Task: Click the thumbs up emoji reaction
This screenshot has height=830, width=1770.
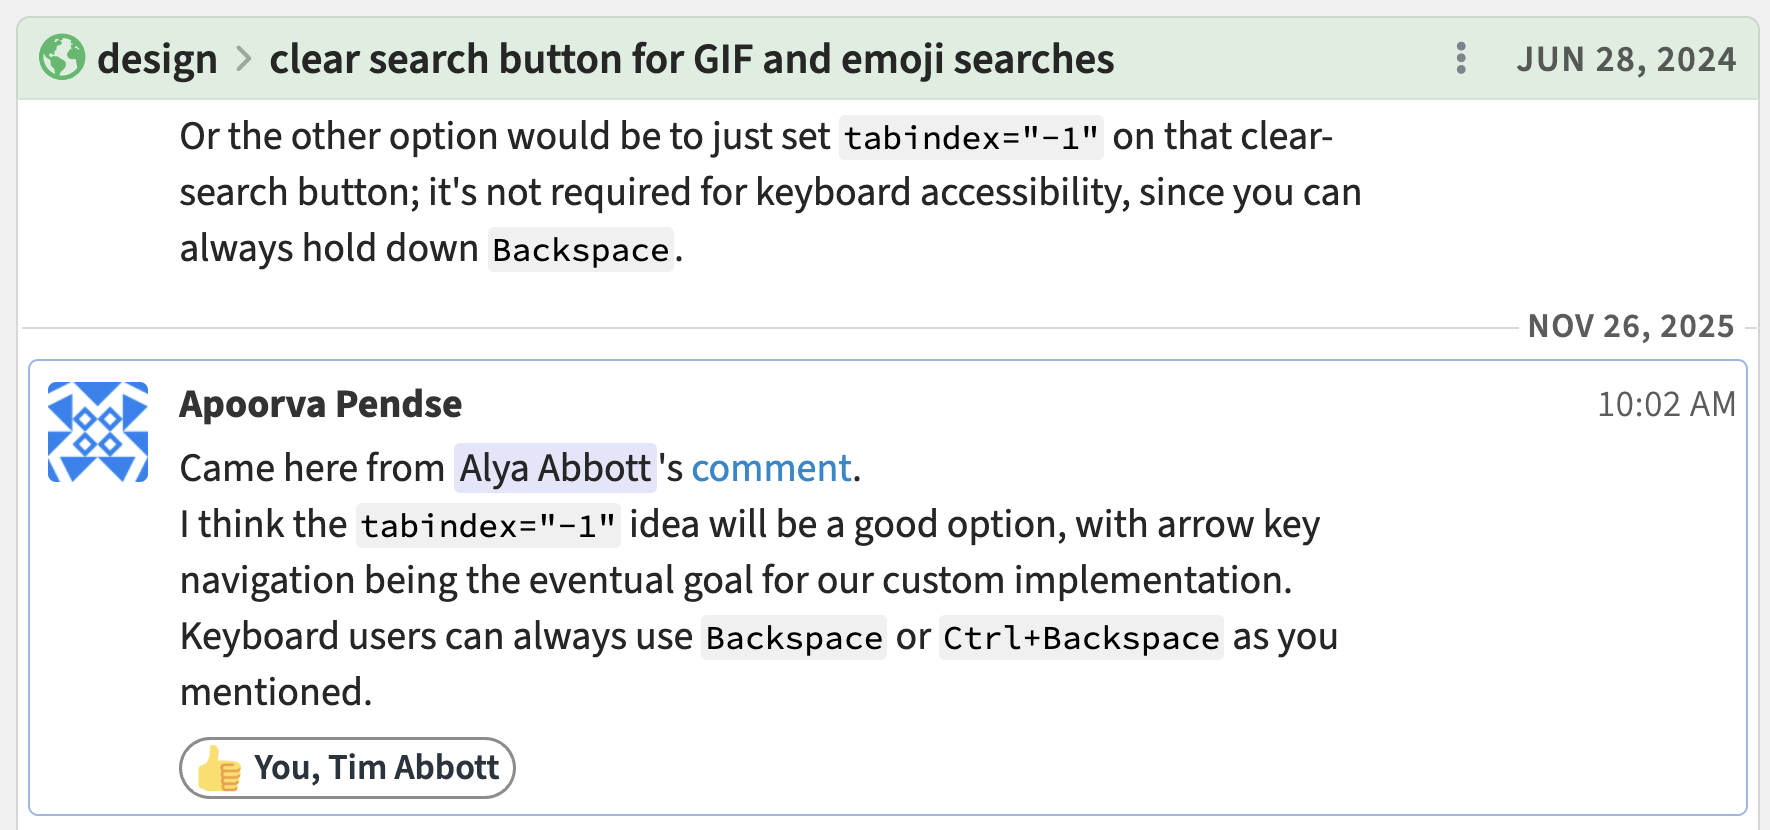Action: (219, 769)
